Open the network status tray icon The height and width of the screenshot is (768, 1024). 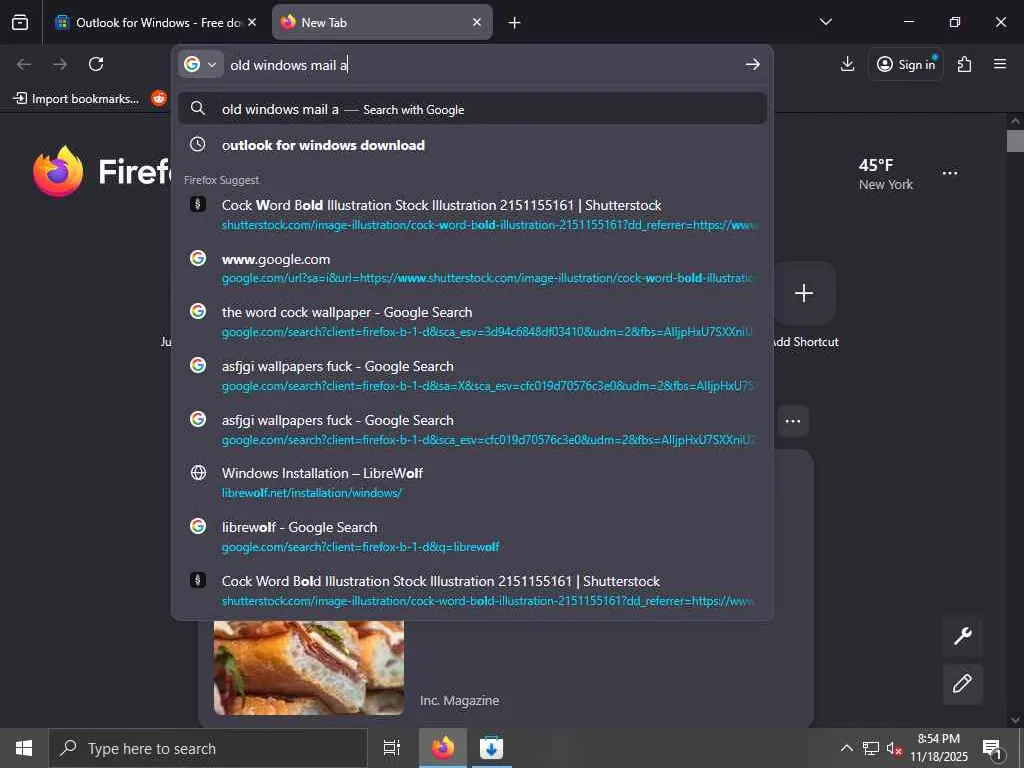point(871,748)
